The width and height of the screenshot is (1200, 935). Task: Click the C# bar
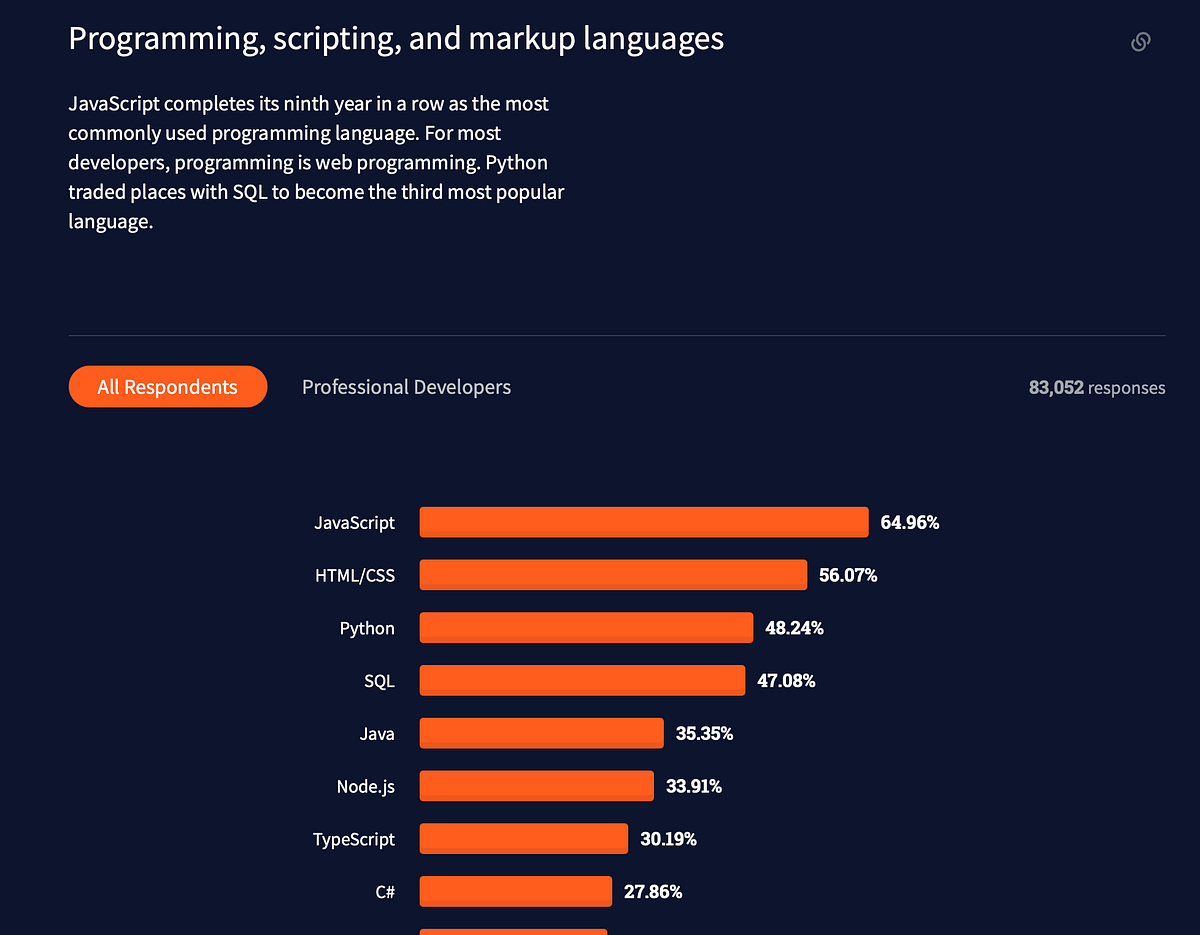pyautogui.click(x=515, y=891)
